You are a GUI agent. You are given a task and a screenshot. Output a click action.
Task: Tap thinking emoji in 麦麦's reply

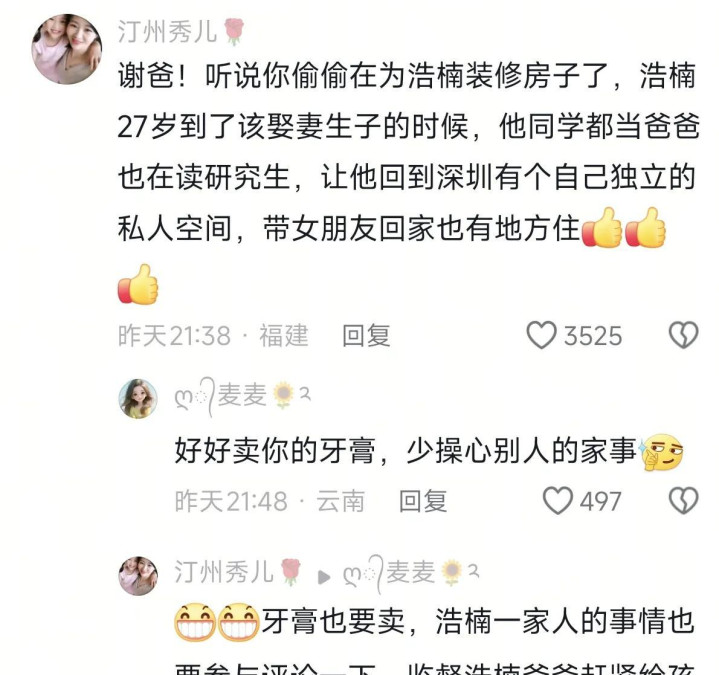click(660, 452)
